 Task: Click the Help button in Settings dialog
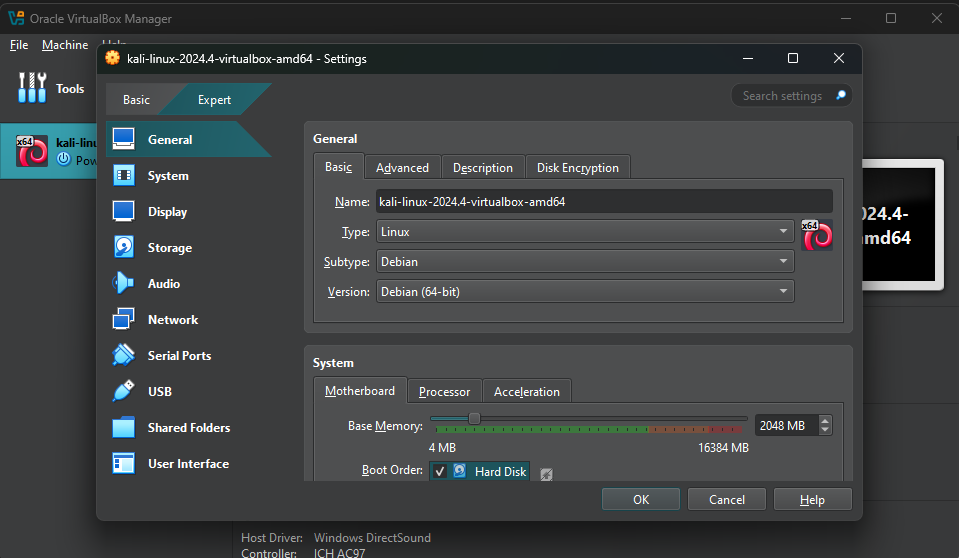click(x=812, y=499)
